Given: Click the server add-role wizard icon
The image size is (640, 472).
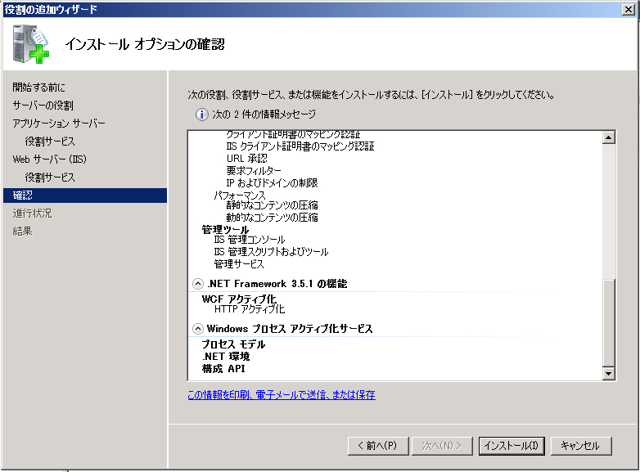Looking at the screenshot, I should [x=31, y=44].
